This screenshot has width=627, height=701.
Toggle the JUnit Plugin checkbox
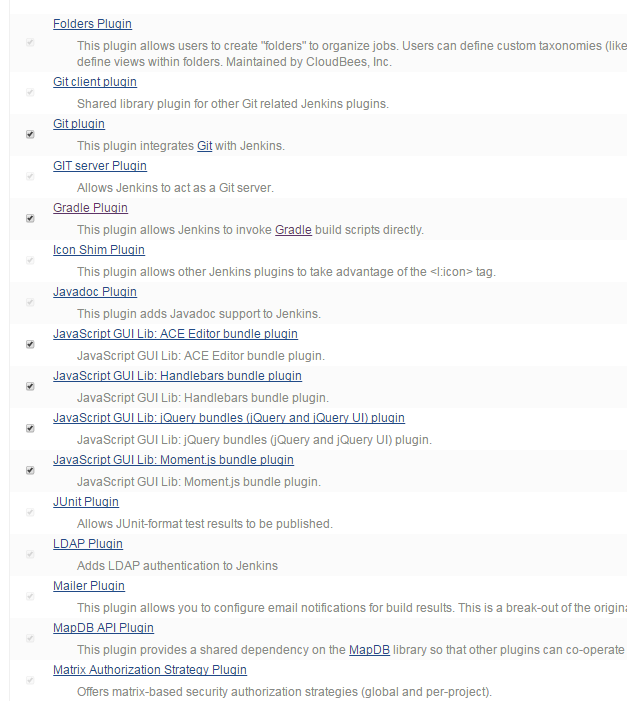pyautogui.click(x=30, y=513)
